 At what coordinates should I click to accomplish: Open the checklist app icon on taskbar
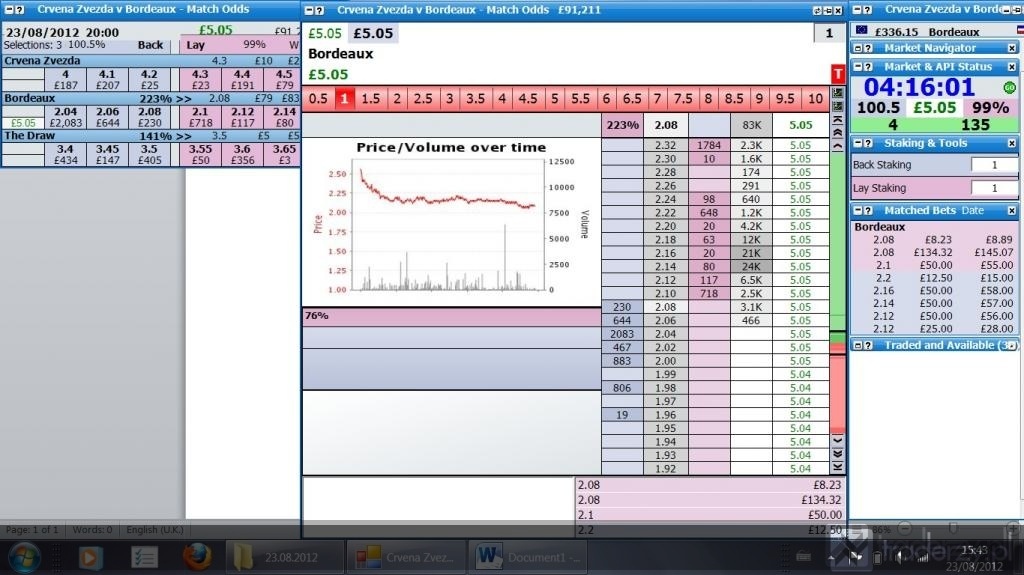pyautogui.click(x=144, y=557)
